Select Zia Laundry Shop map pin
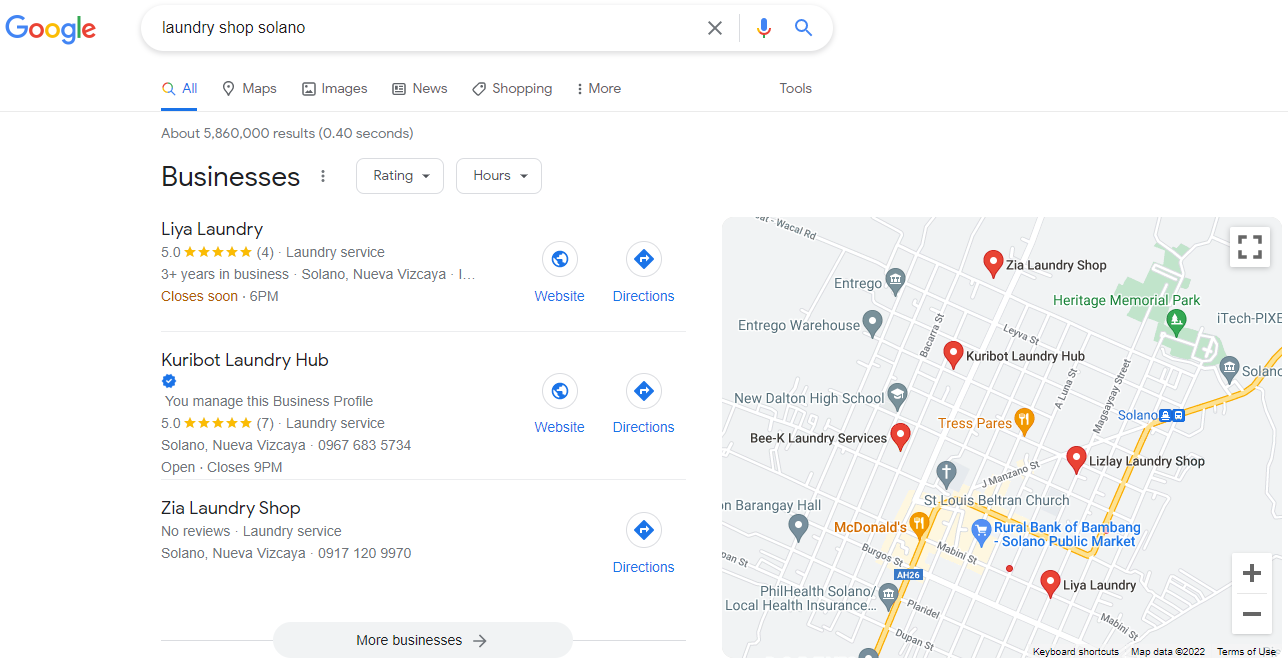Screen dimensions: 1288x663 [x=993, y=264]
